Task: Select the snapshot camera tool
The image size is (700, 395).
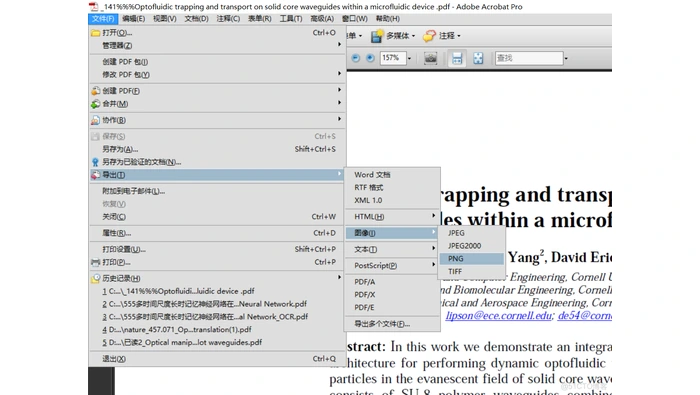Action: (x=430, y=58)
